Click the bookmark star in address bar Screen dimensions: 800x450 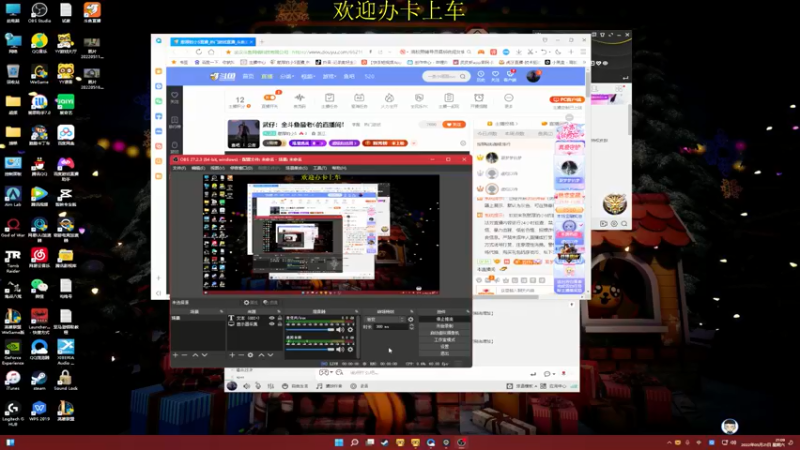click(x=228, y=52)
